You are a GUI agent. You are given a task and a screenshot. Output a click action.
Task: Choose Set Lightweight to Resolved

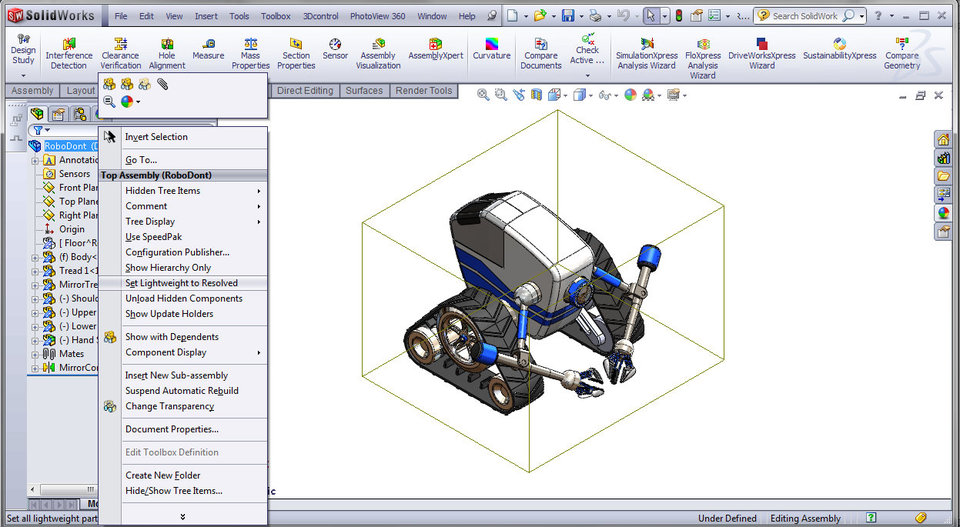click(182, 283)
